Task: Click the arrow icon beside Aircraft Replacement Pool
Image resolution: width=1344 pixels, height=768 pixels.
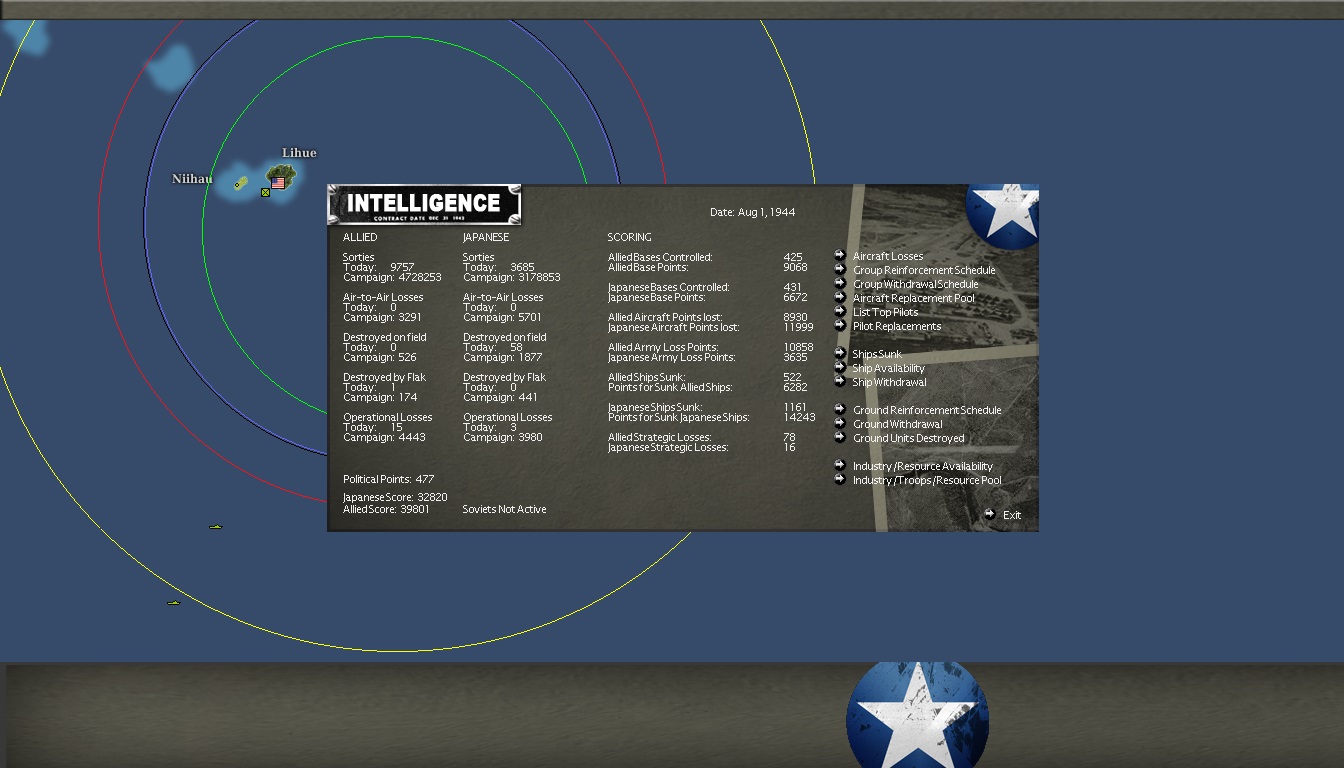Action: (x=840, y=297)
